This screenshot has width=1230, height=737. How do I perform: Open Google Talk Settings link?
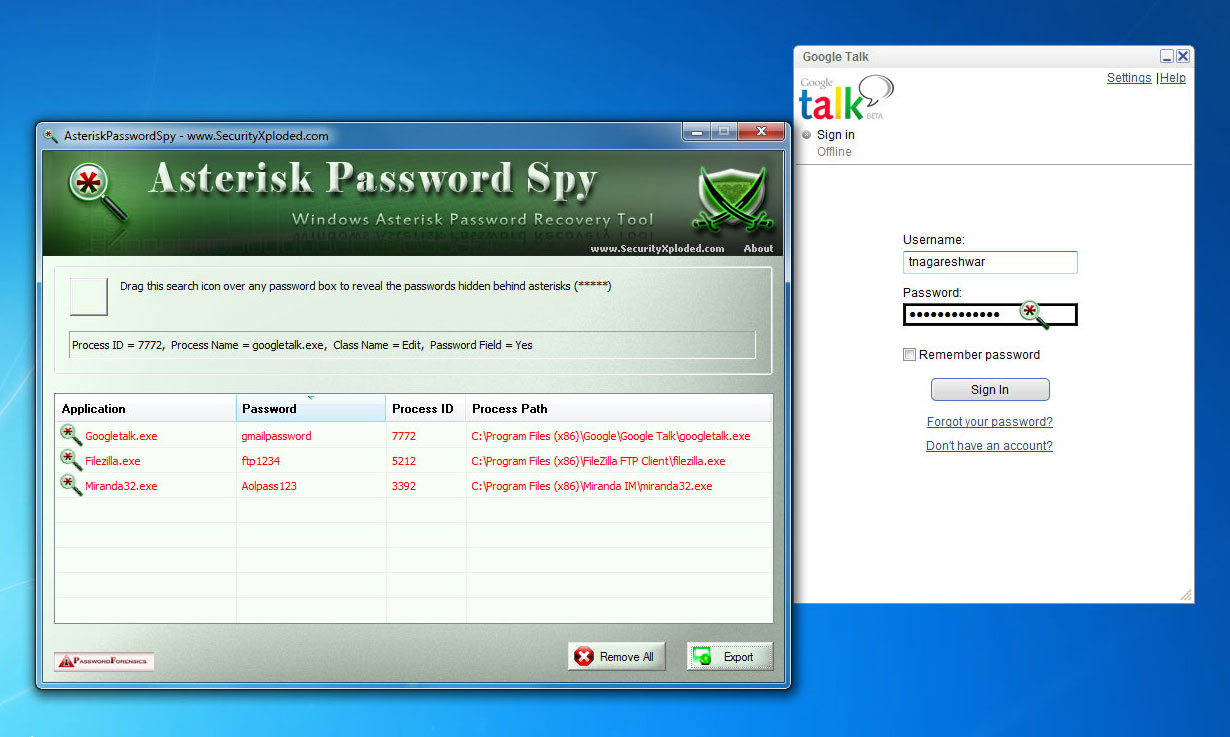1129,78
